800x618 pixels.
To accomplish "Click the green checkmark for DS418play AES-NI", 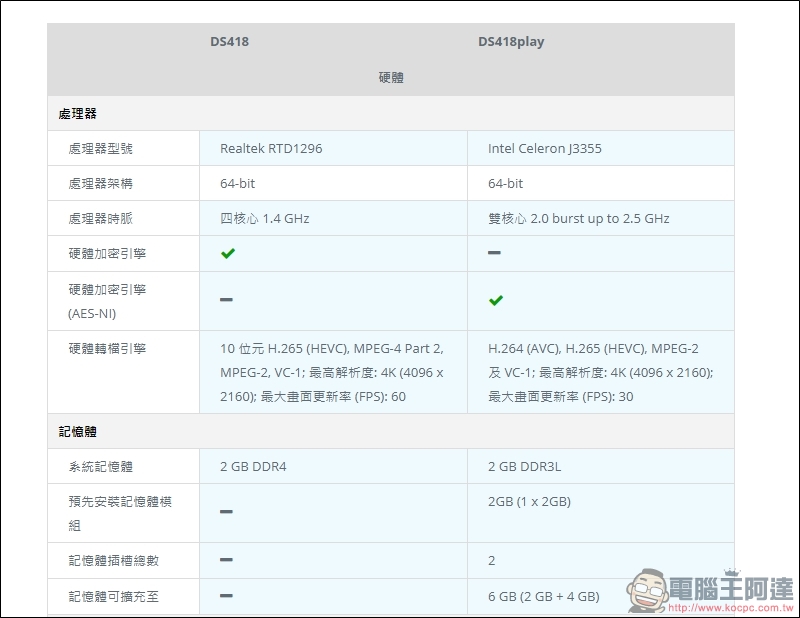I will (x=495, y=300).
